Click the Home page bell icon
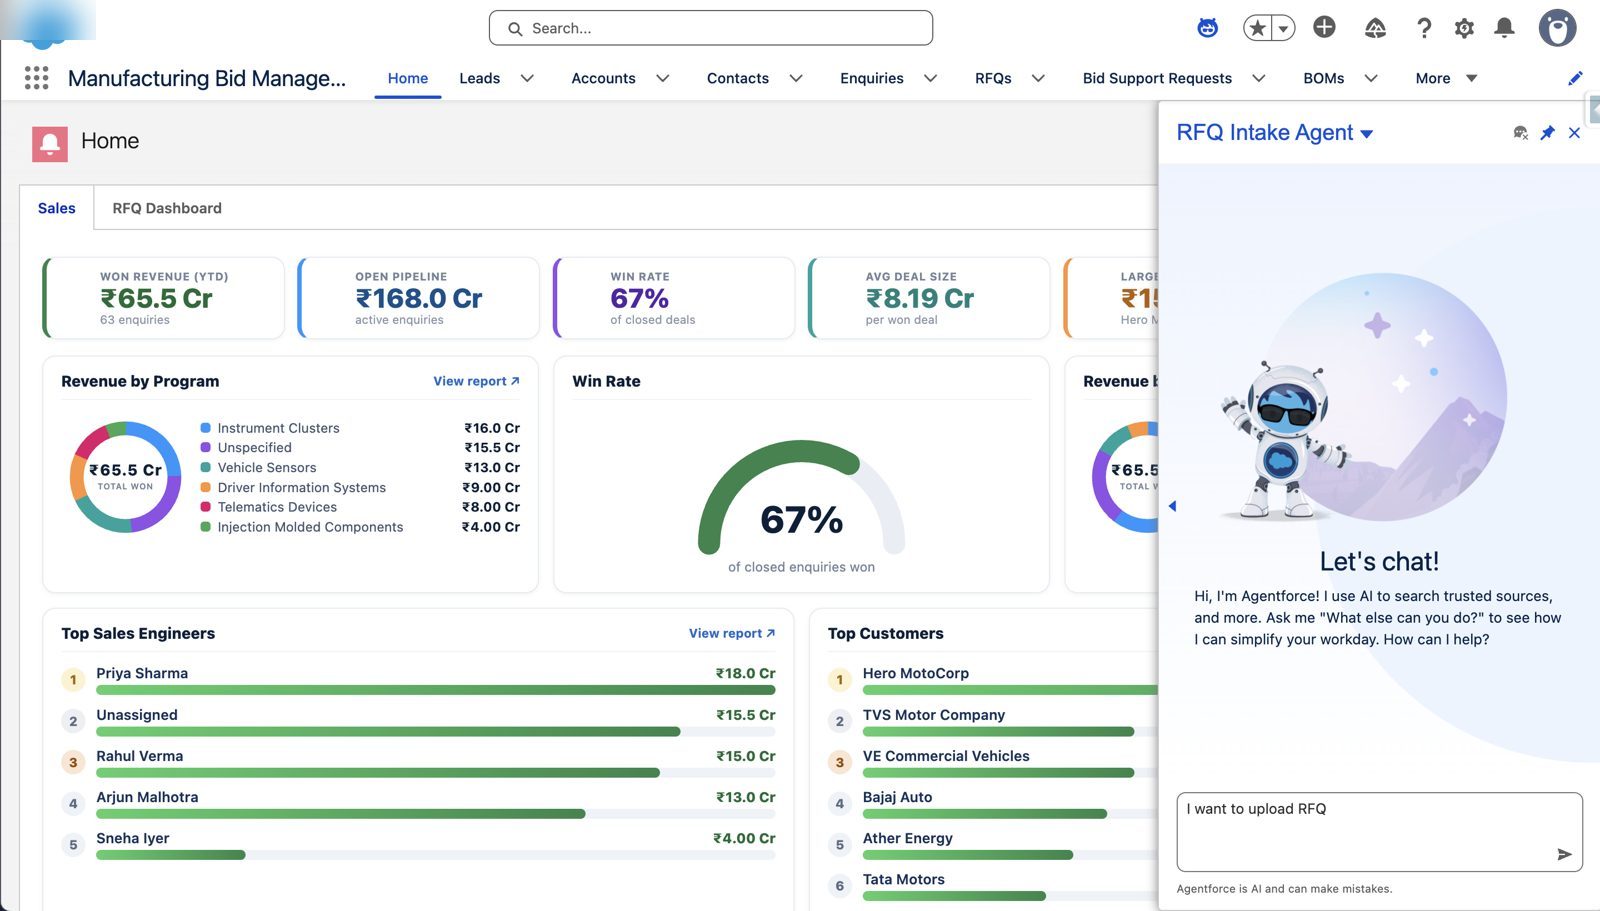The image size is (1600, 911). 50,144
